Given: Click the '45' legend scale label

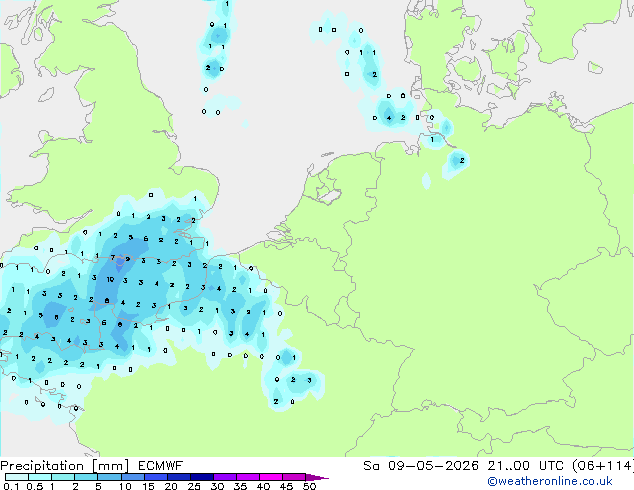Looking at the screenshot, I should coord(287,486).
